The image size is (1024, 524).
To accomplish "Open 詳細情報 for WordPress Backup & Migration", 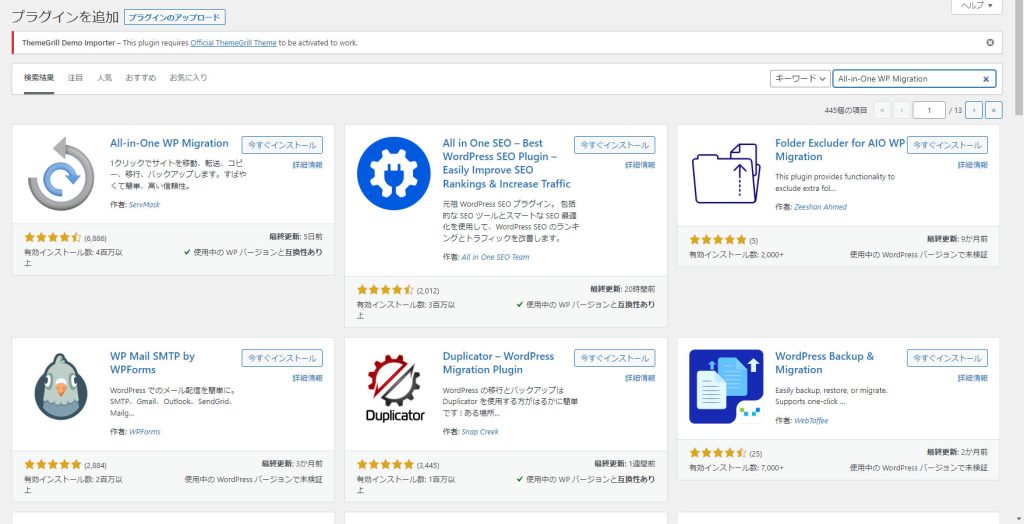I will [972, 378].
